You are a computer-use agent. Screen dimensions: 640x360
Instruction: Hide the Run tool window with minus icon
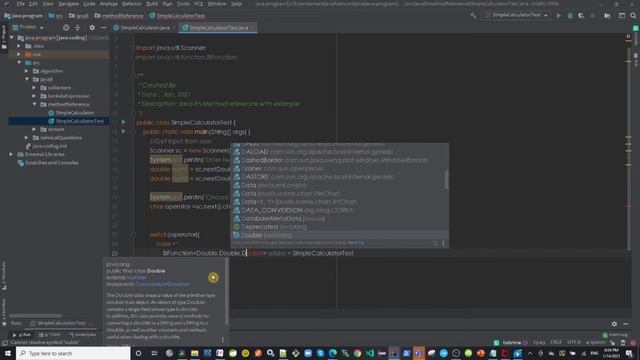tap(626, 324)
